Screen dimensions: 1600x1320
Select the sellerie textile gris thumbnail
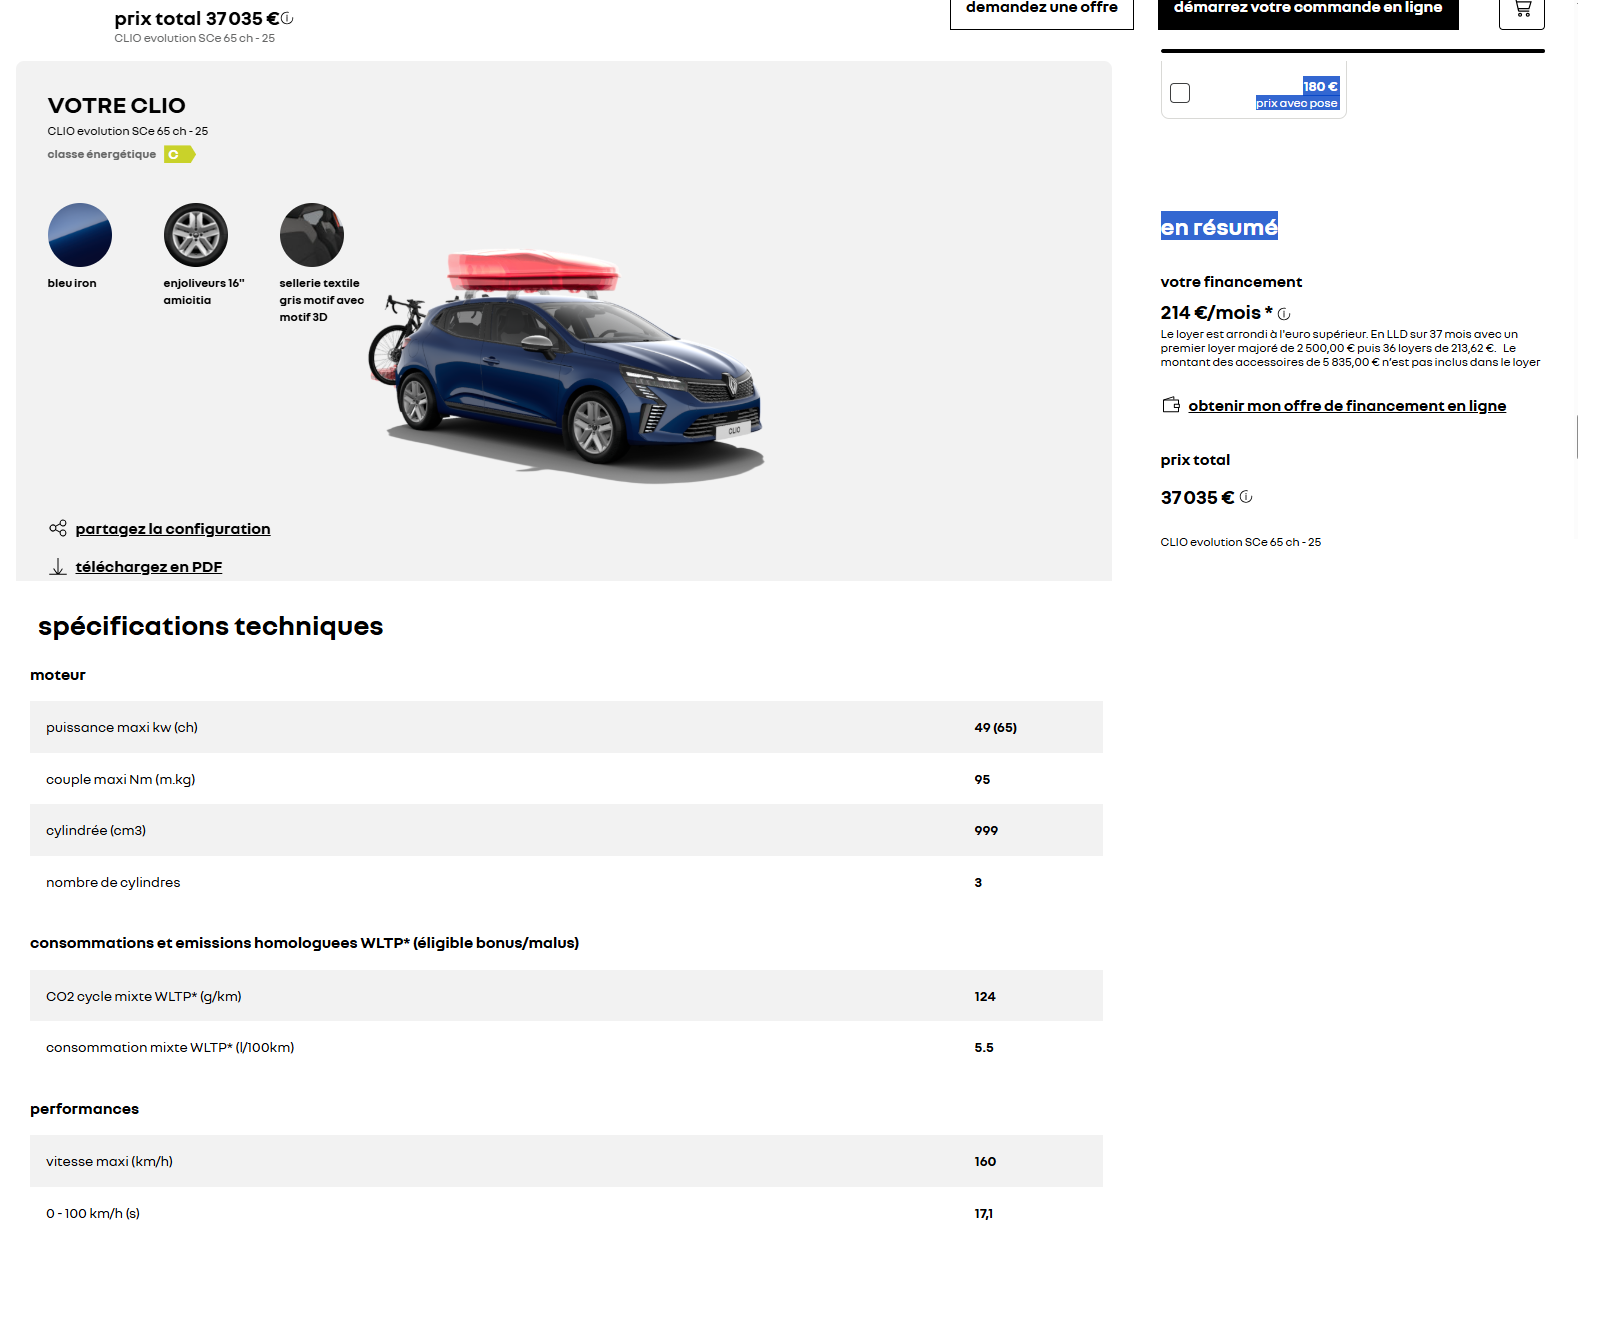coord(312,235)
